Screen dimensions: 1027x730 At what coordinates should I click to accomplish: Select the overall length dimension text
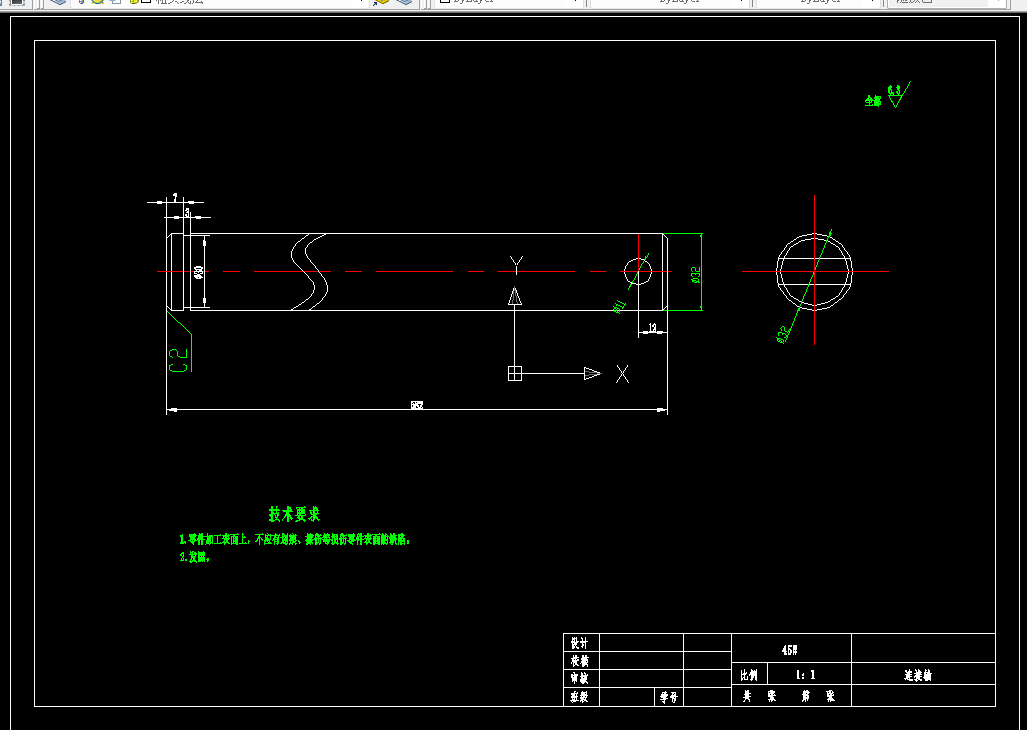click(417, 405)
